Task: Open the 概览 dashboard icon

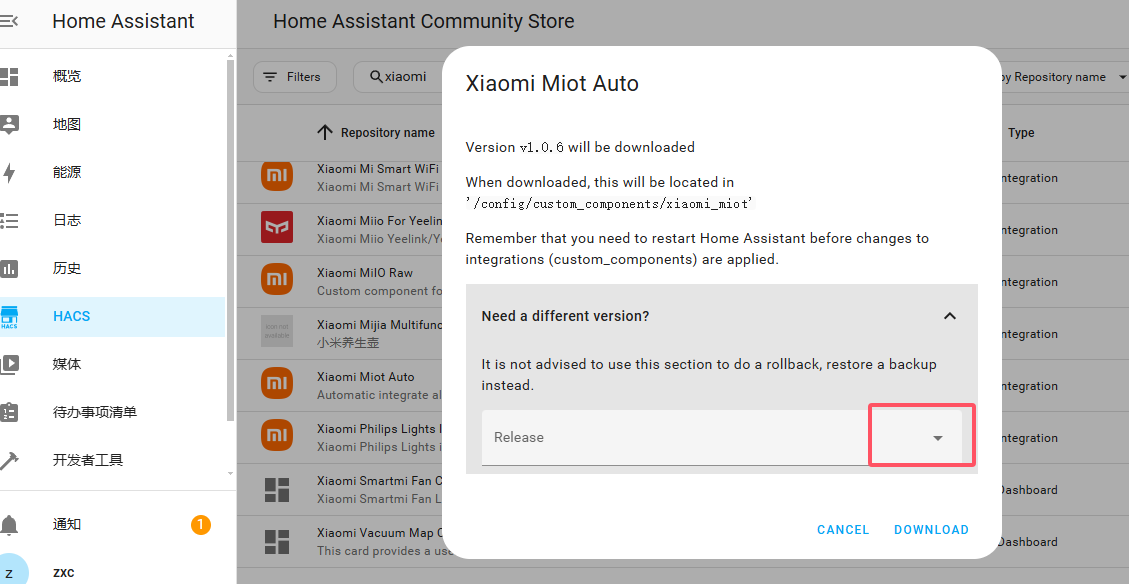Action: tap(9, 76)
